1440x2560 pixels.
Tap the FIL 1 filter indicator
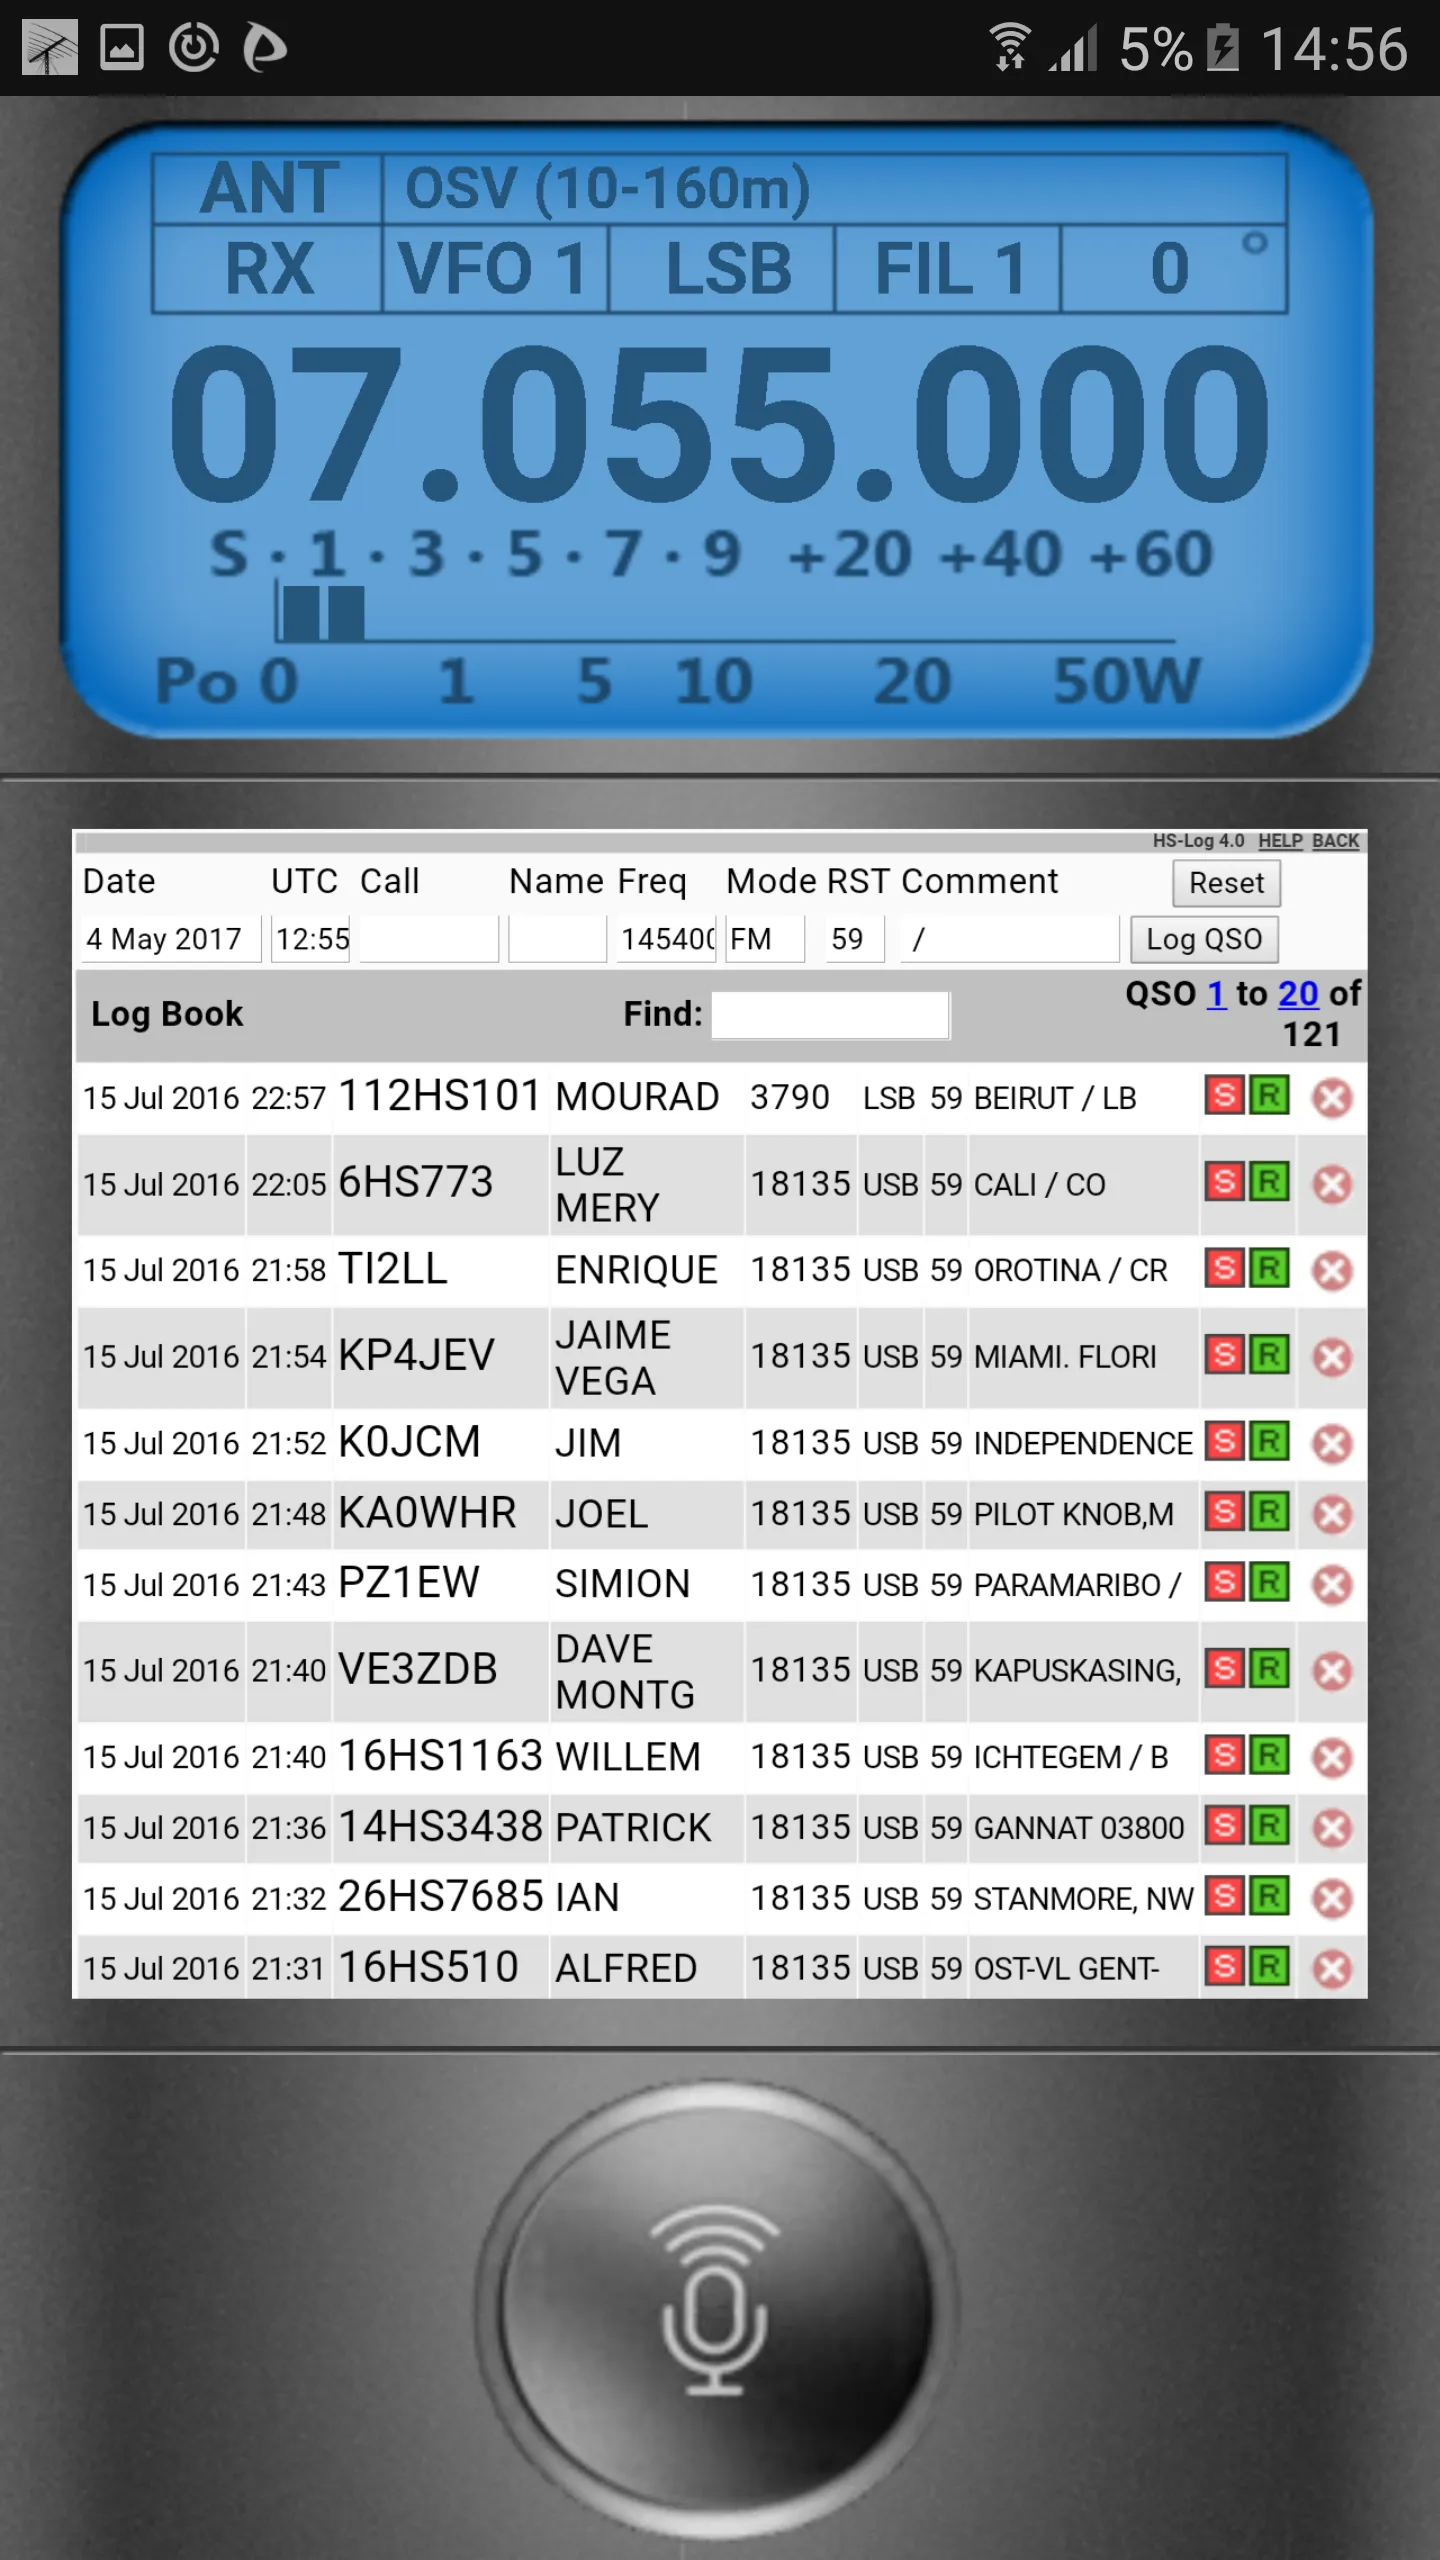coord(948,269)
